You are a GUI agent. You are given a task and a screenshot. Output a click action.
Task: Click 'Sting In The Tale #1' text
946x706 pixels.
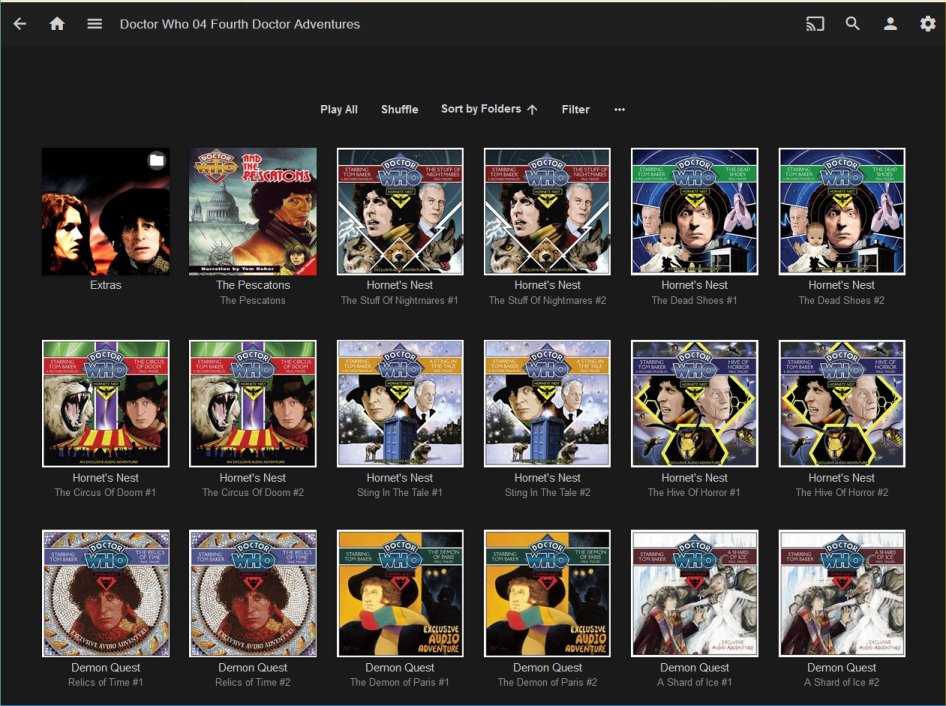tap(399, 492)
